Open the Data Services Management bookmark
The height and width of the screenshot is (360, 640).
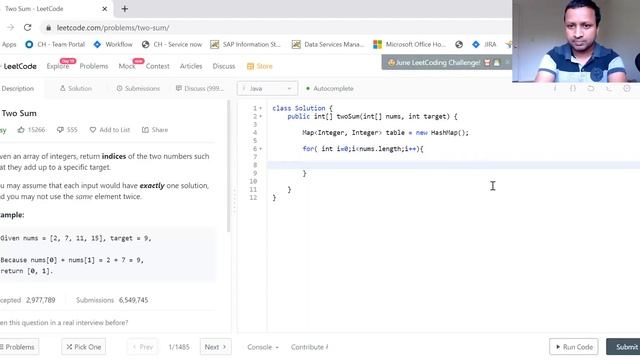[x=328, y=44]
